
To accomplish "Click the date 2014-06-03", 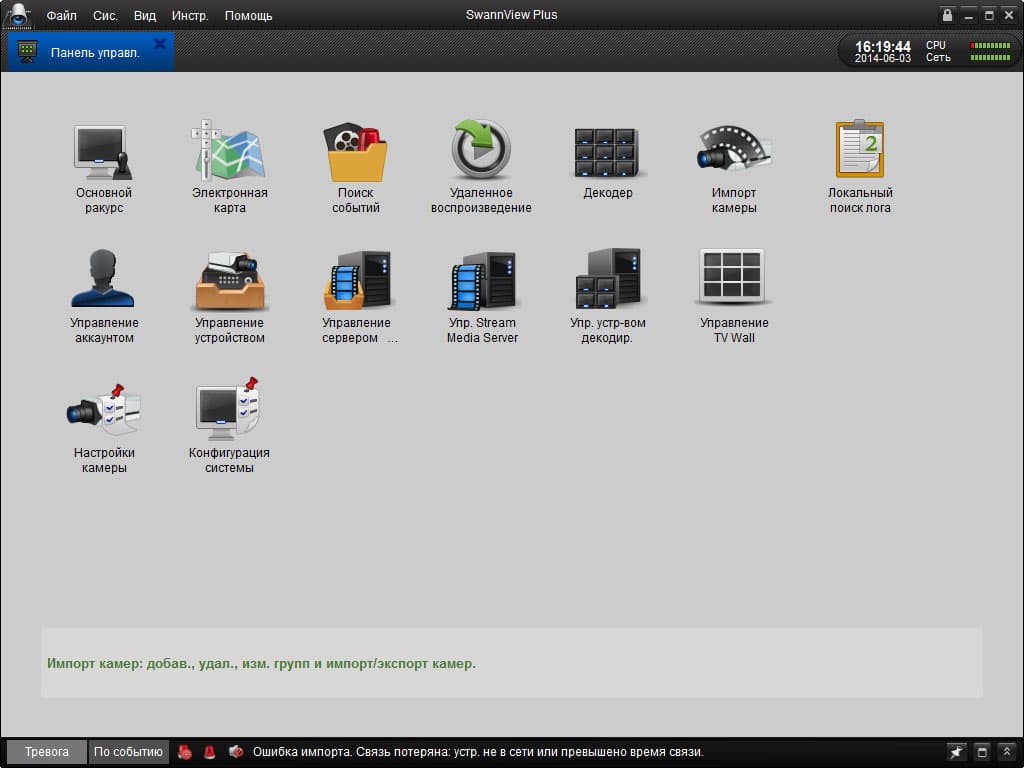I will coord(883,58).
